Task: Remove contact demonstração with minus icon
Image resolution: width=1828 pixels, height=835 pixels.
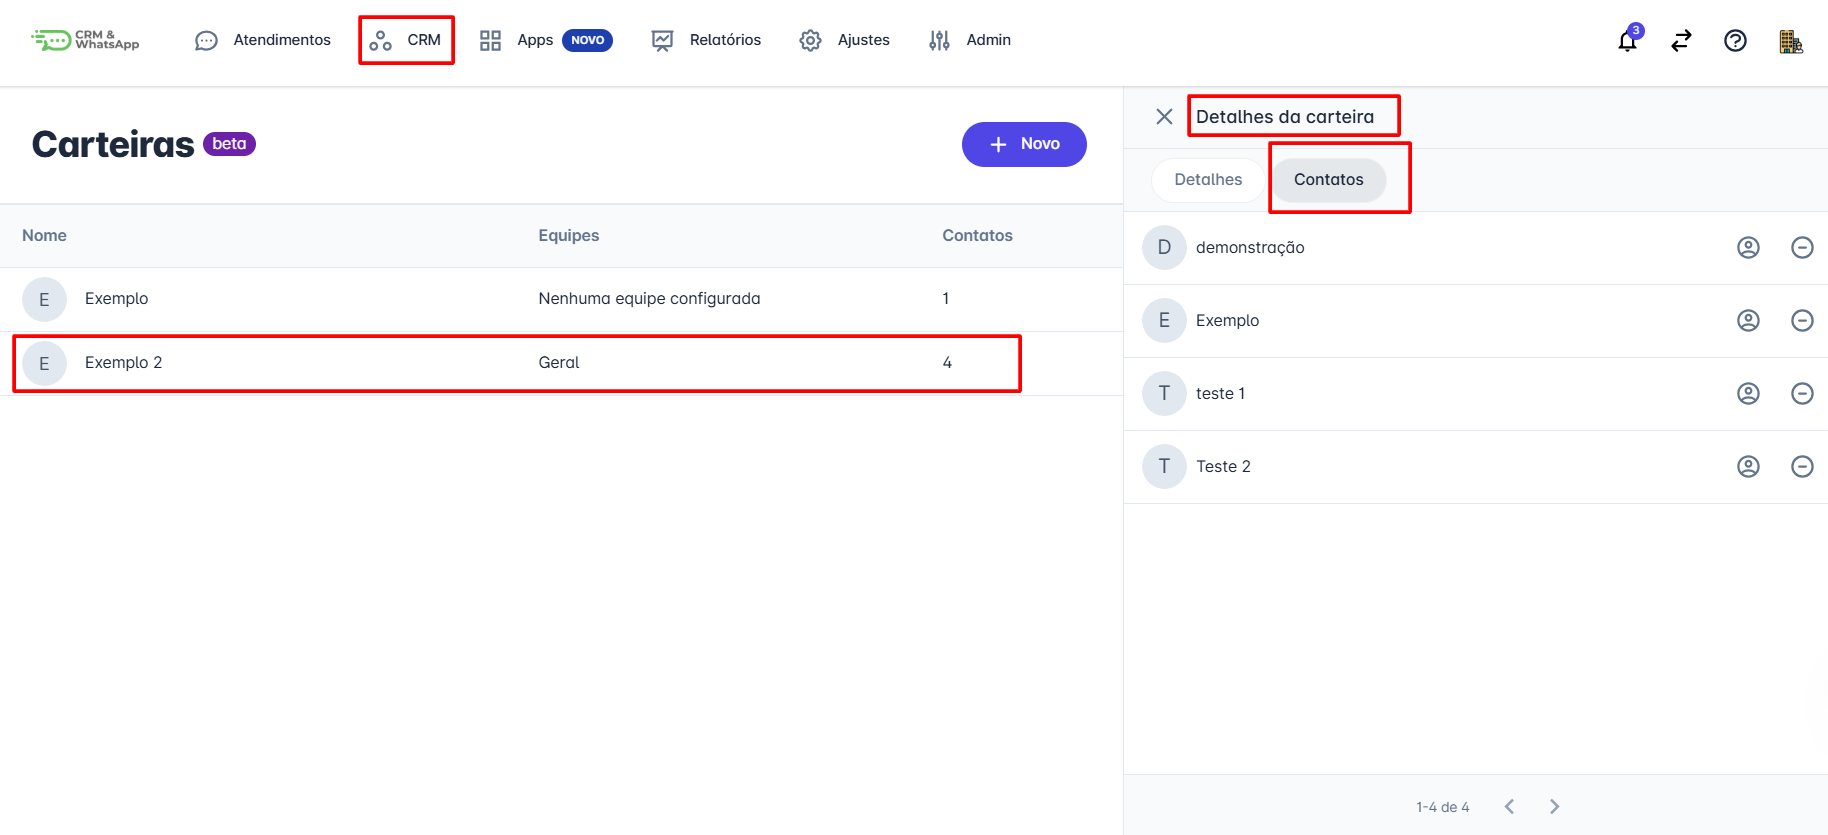Action: click(1802, 248)
